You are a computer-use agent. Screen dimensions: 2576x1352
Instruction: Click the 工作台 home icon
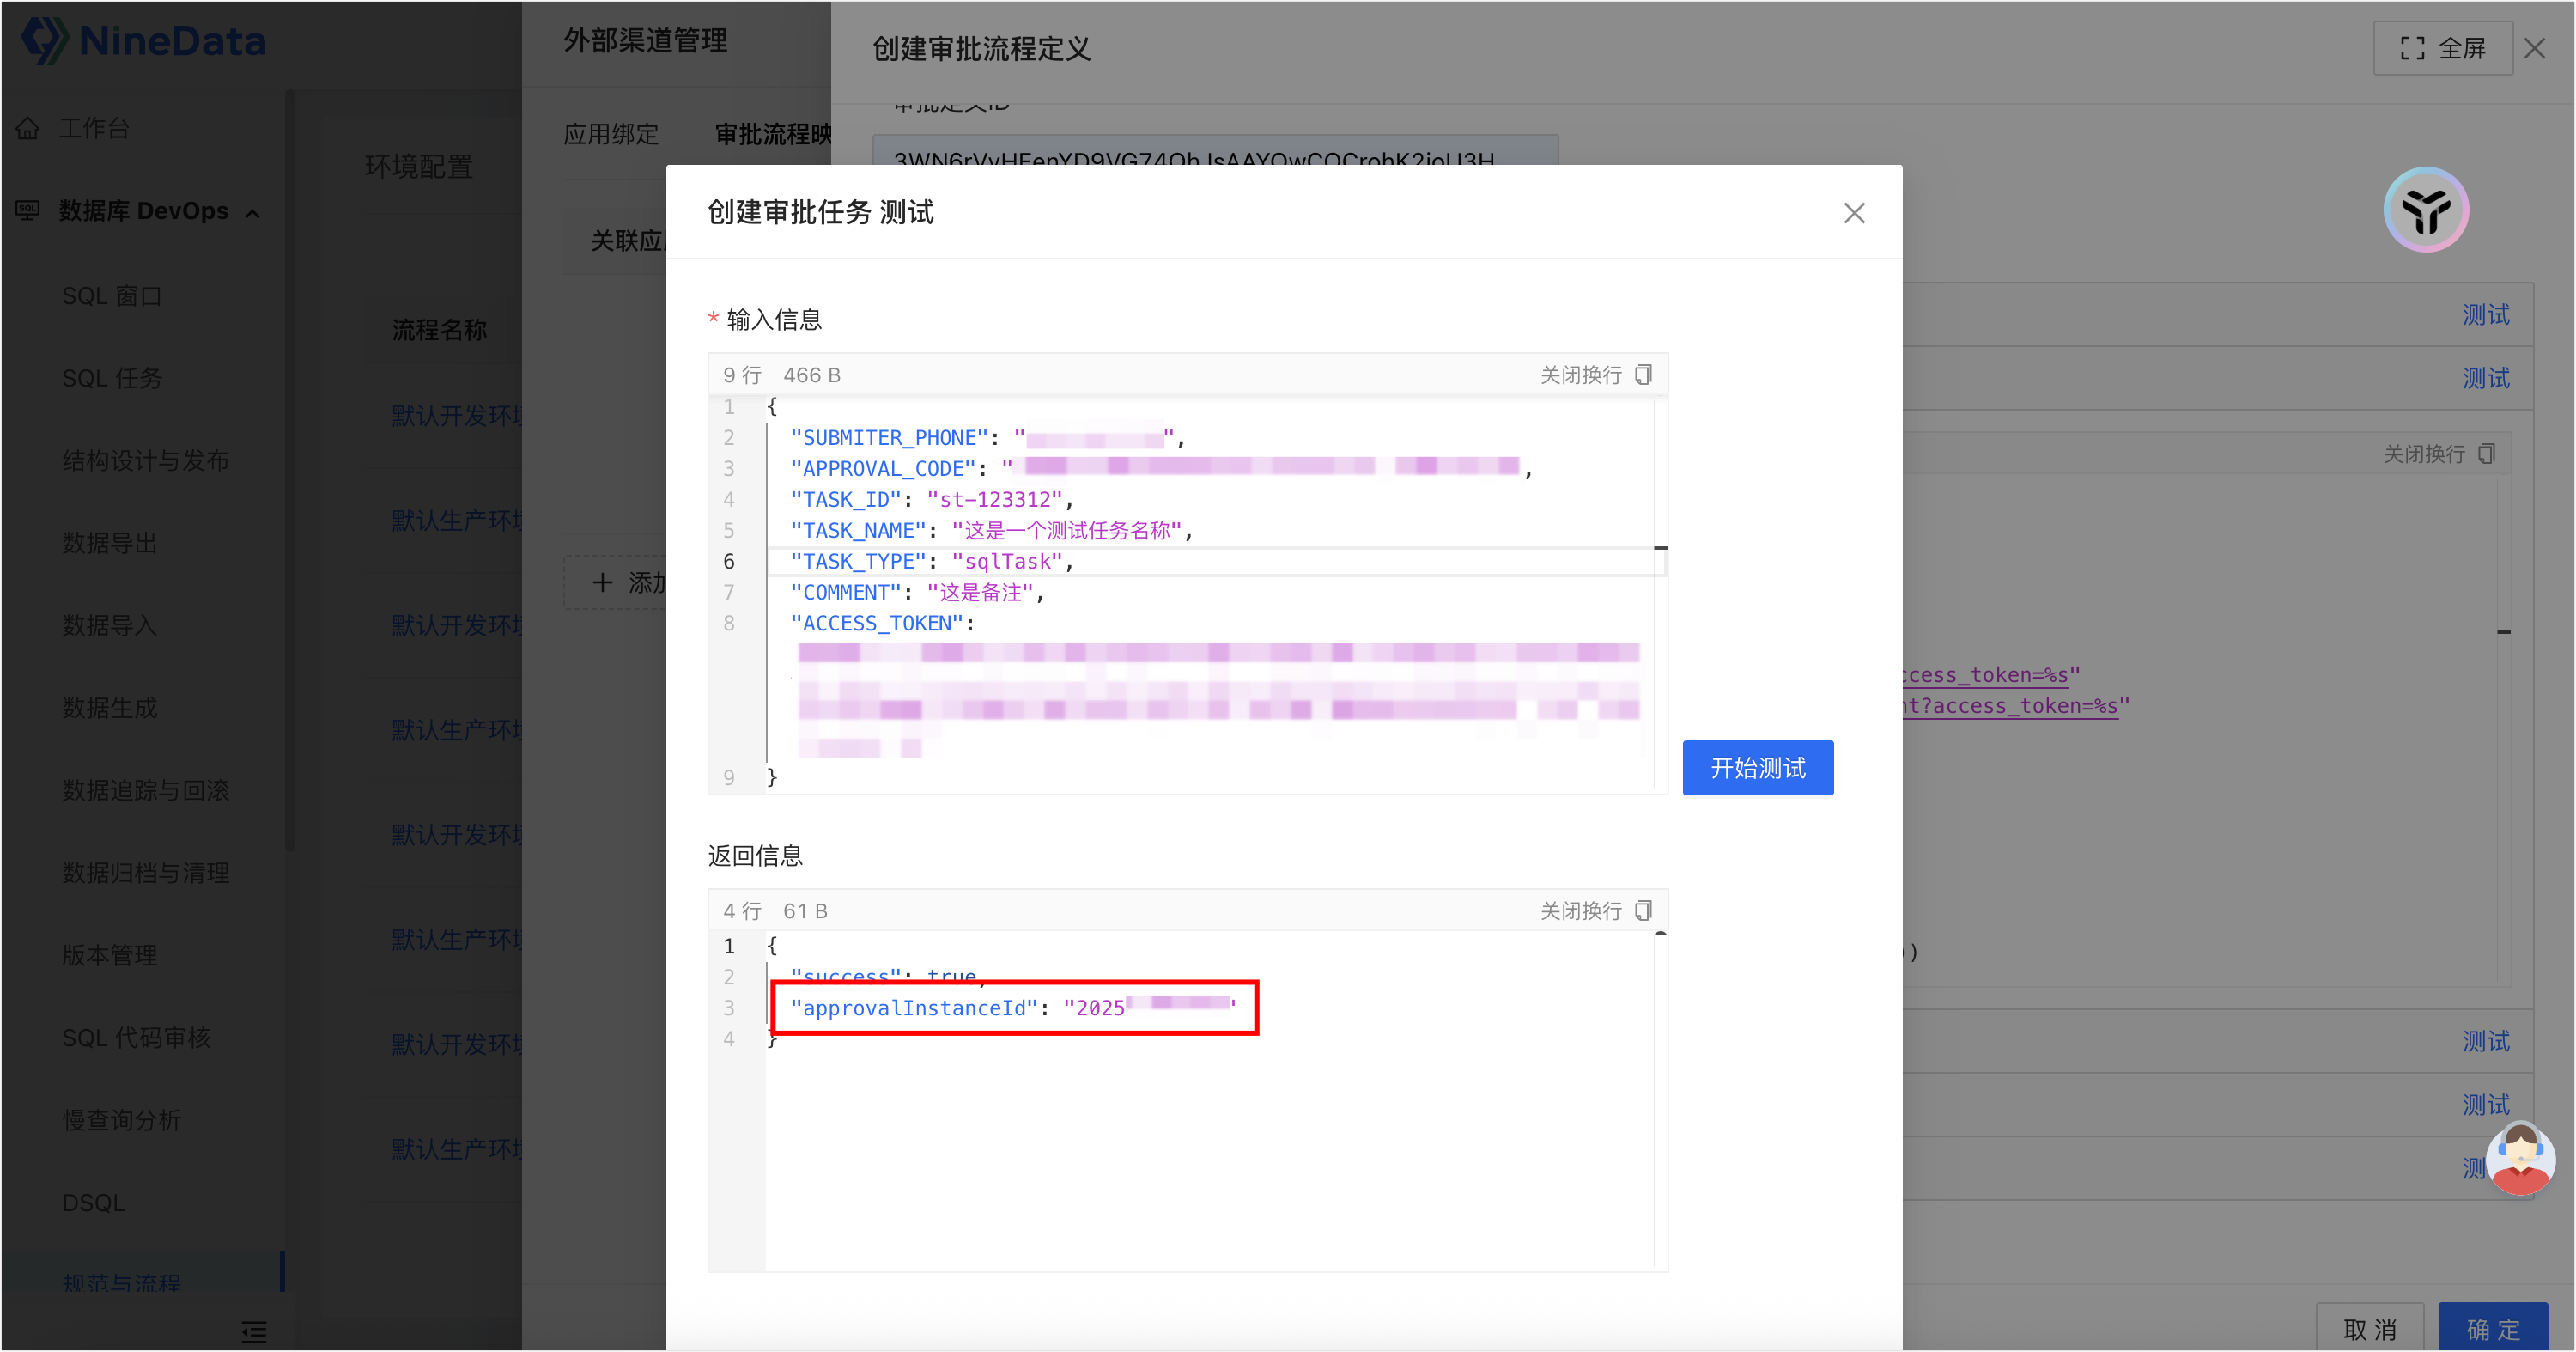(x=28, y=128)
